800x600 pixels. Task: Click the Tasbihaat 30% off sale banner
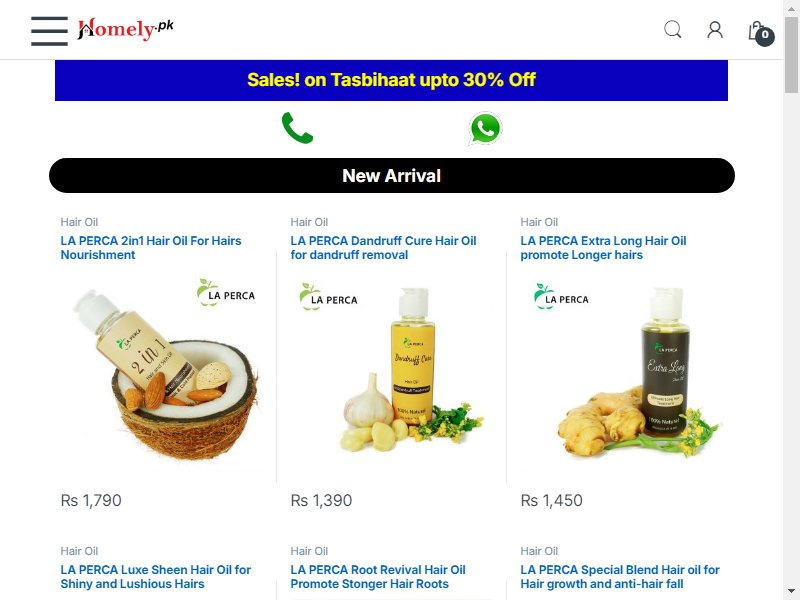point(391,80)
